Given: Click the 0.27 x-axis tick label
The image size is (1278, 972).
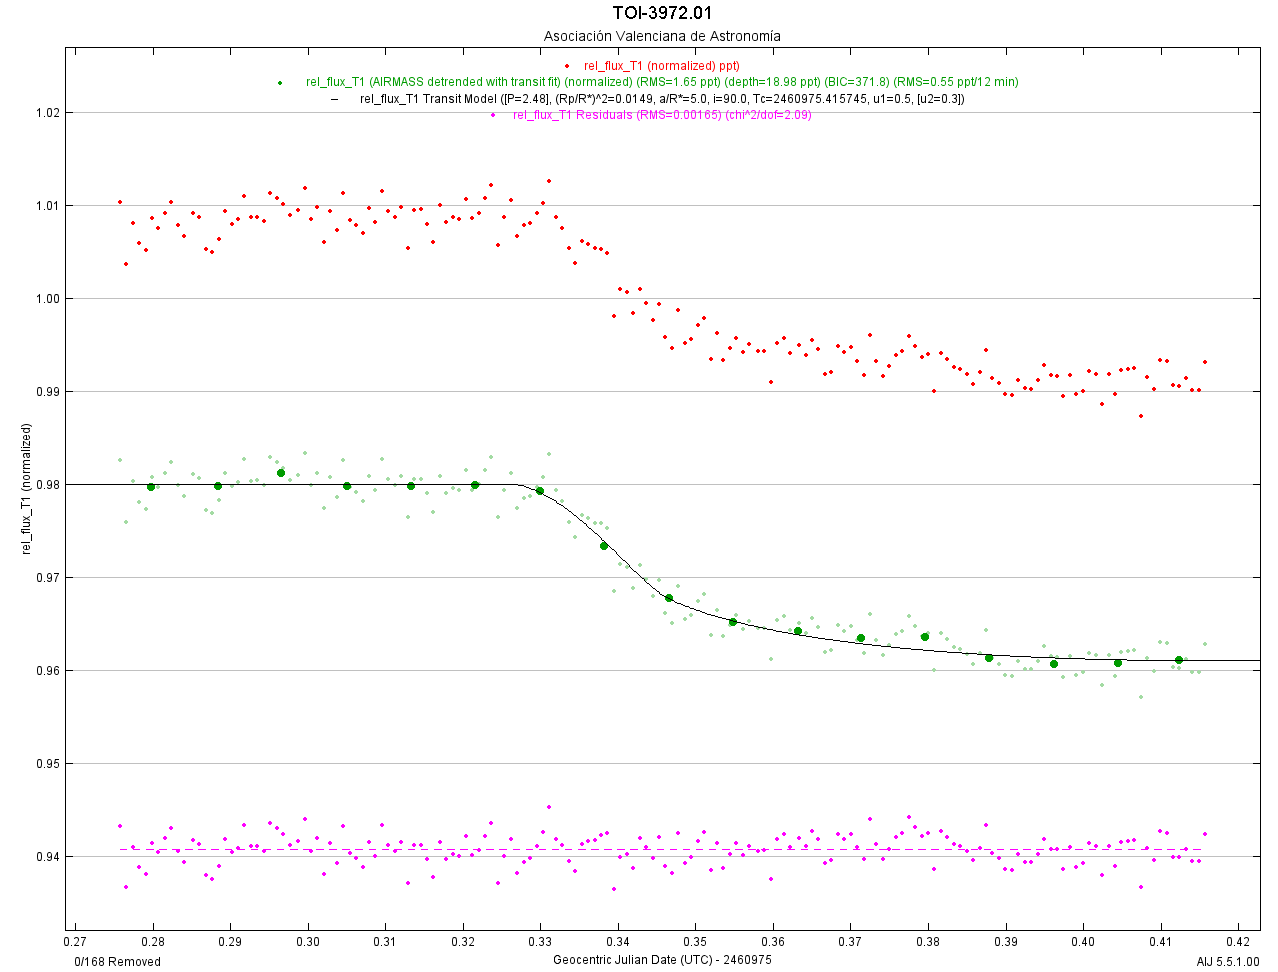Looking at the screenshot, I should pos(74,942).
